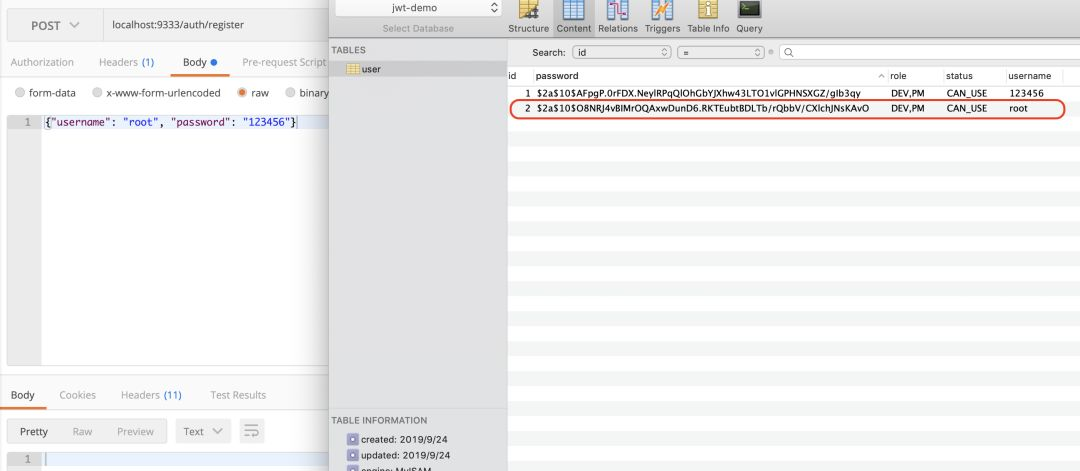Click the table search input field

[930, 52]
